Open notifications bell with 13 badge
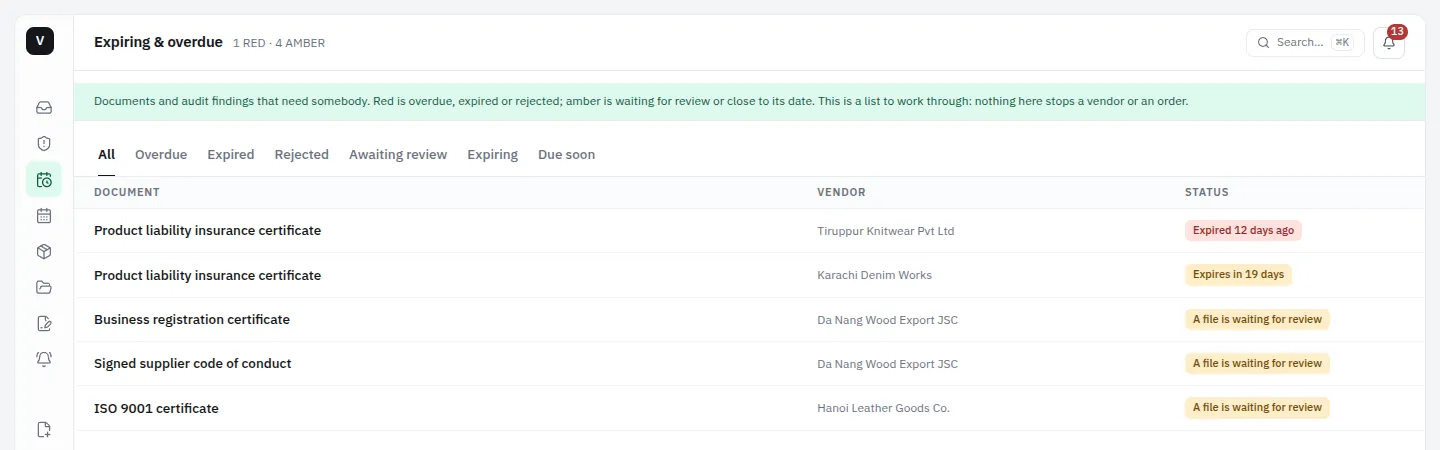The height and width of the screenshot is (450, 1440). click(x=1389, y=43)
